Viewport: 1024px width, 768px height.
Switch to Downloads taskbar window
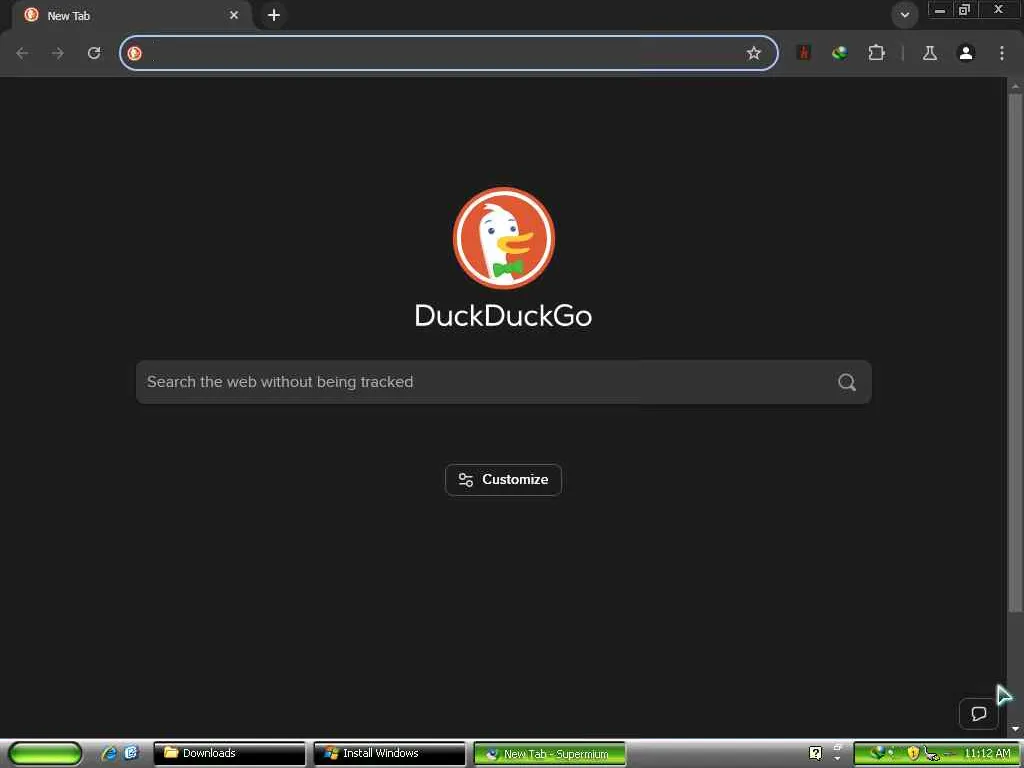(229, 753)
